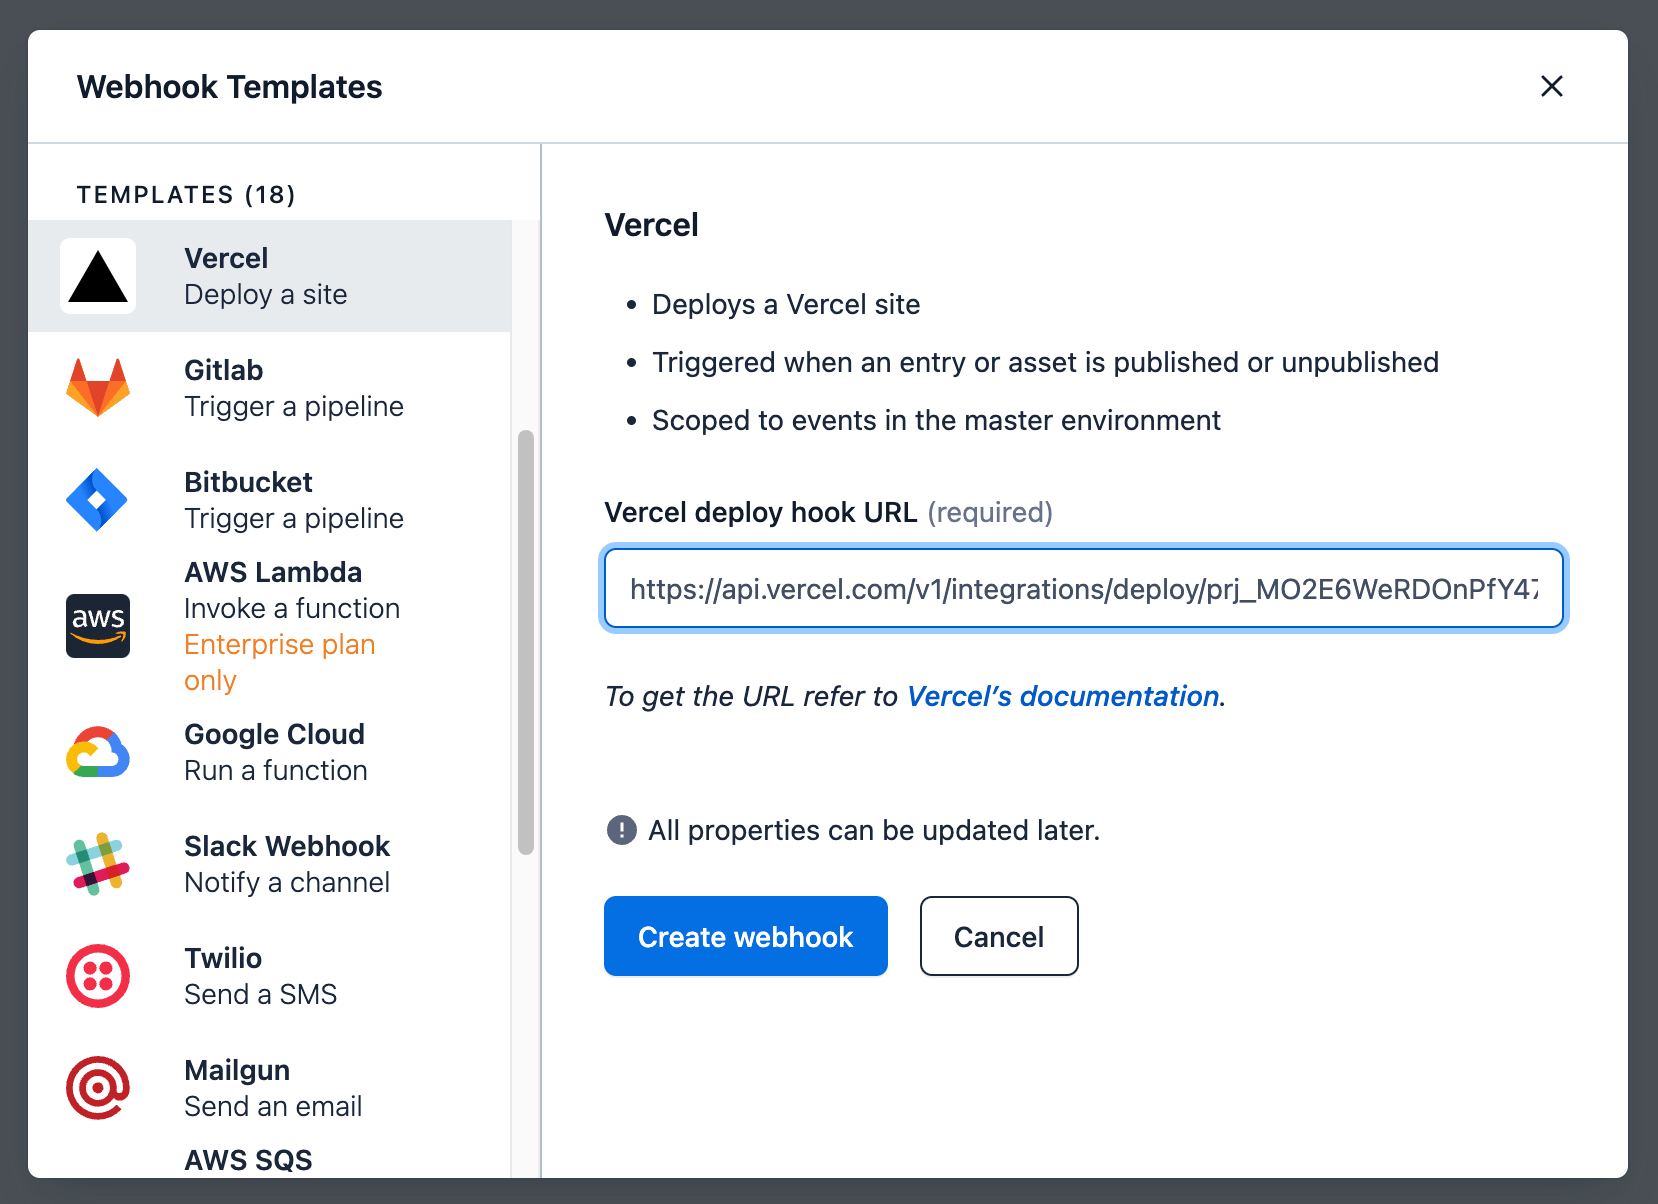Screen dimensions: 1658x1204
Task: Select the Google Cloud logo icon
Action: coord(98,752)
